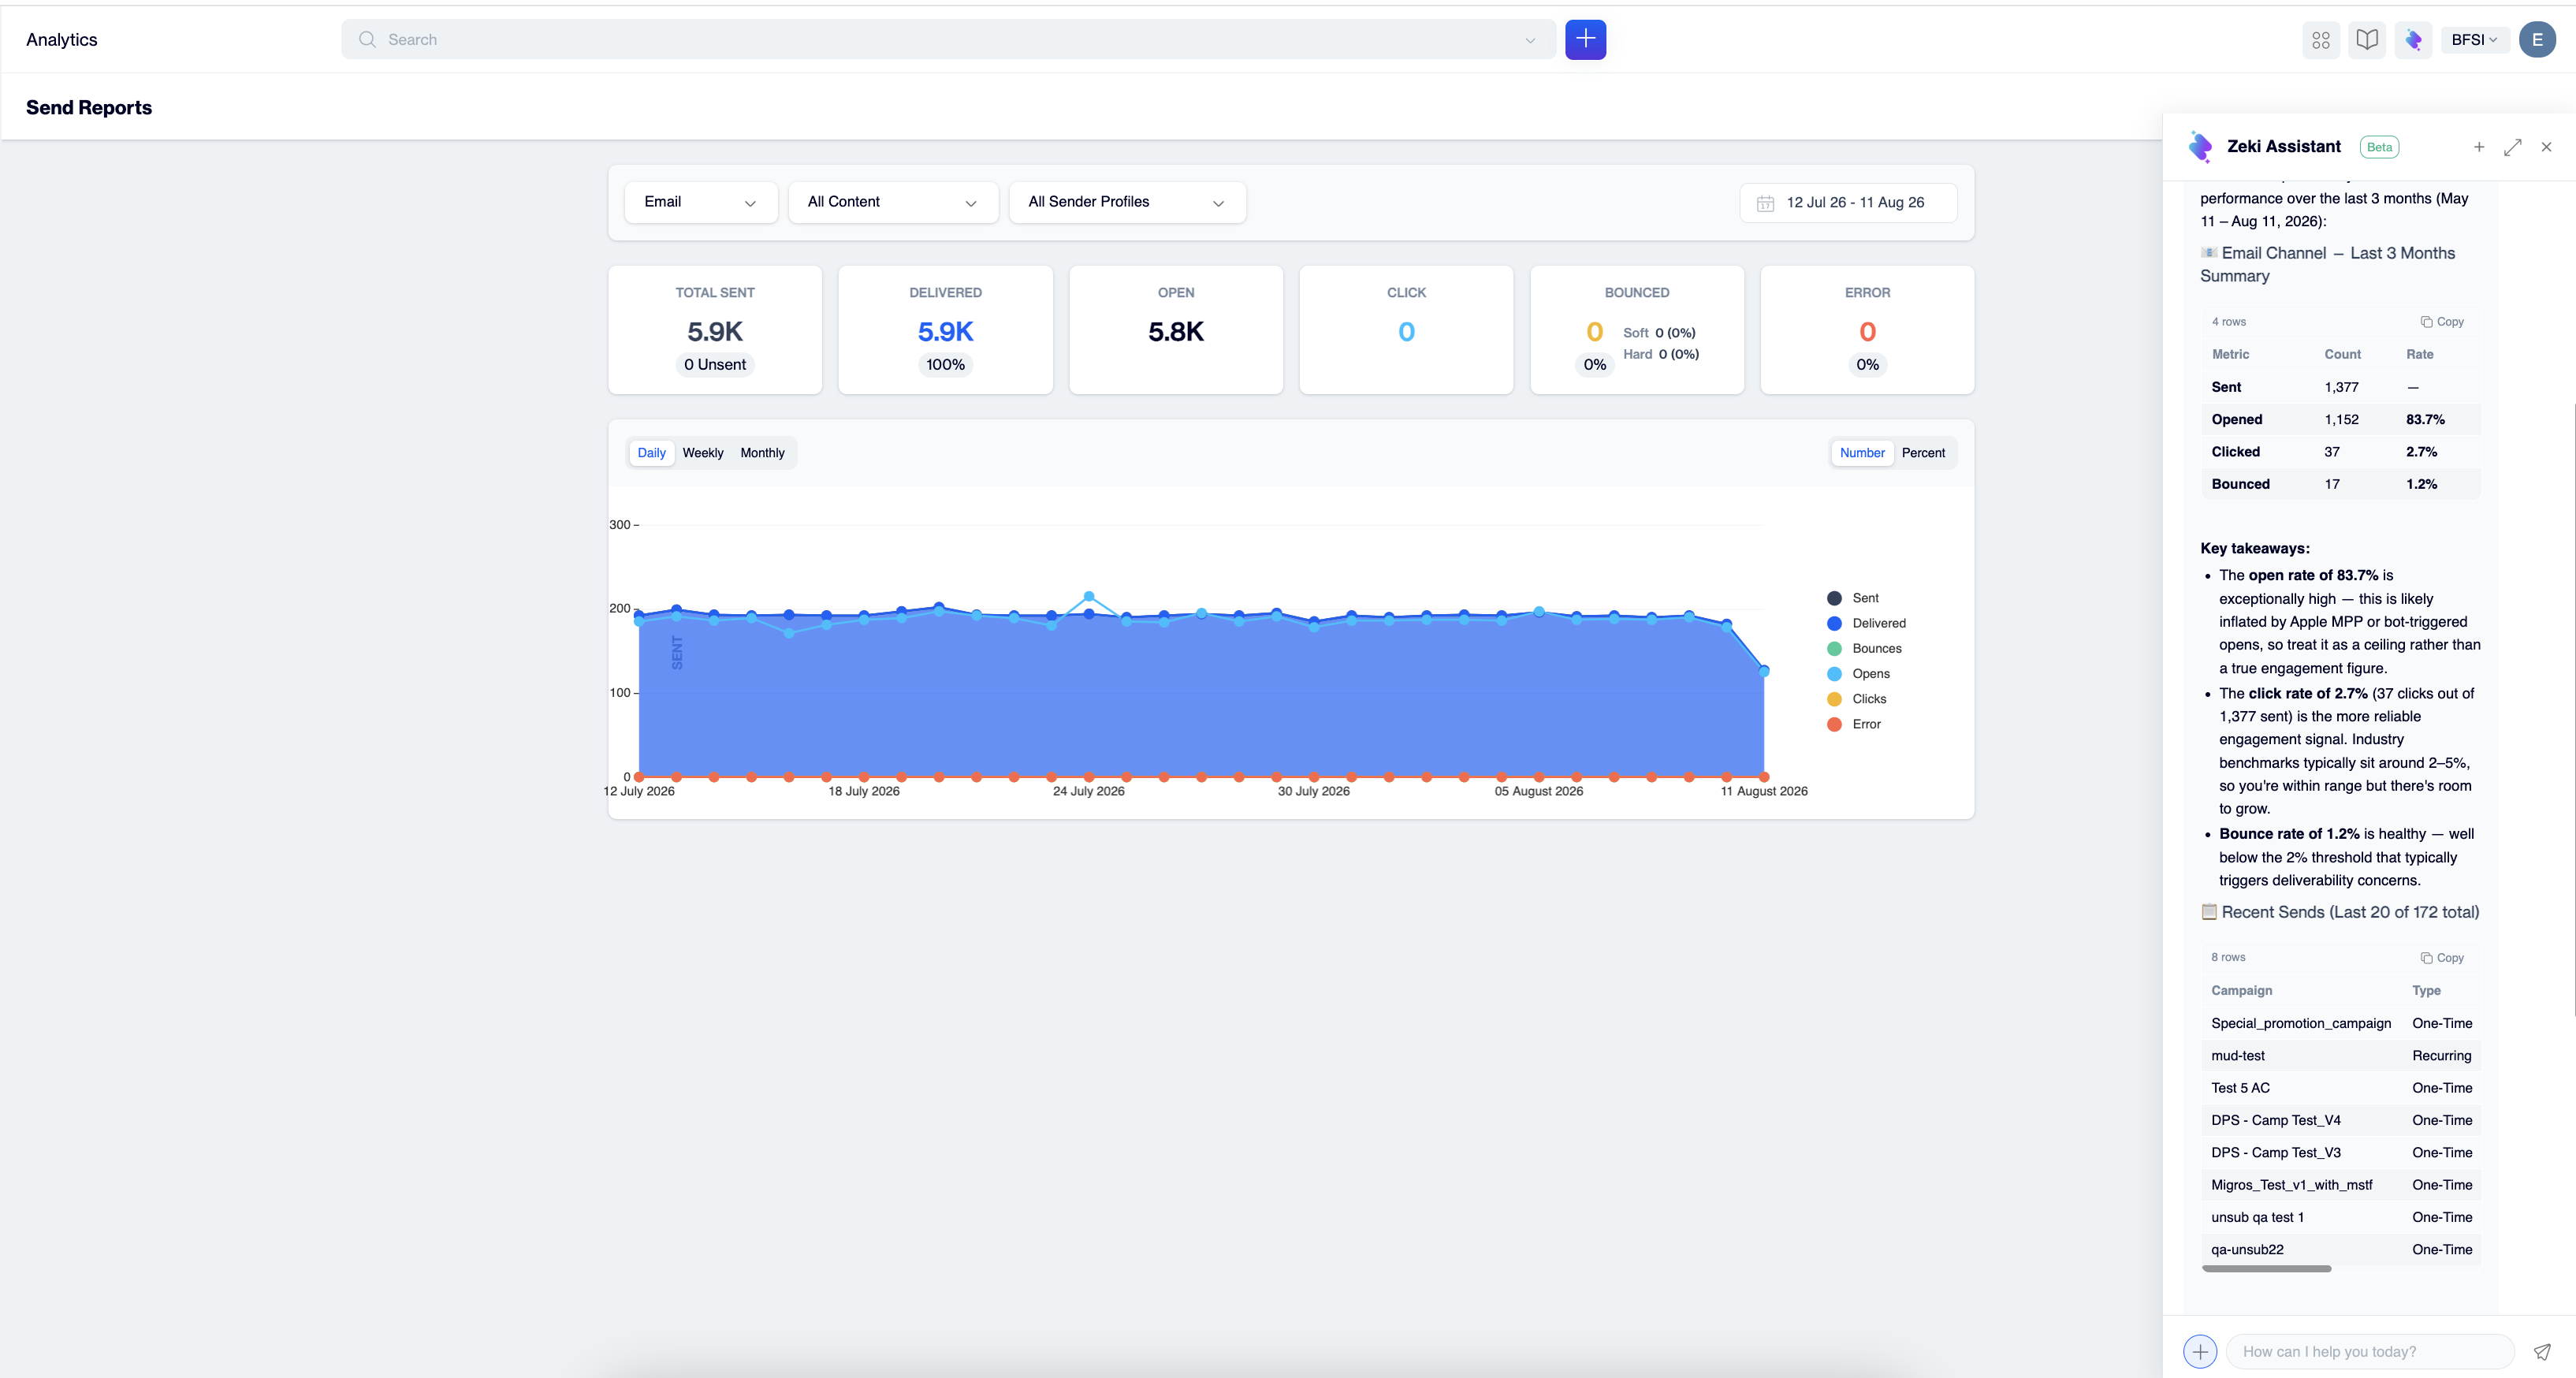Click the attachment plus circle icon
Viewport: 2576px width, 1378px height.
click(2199, 1351)
